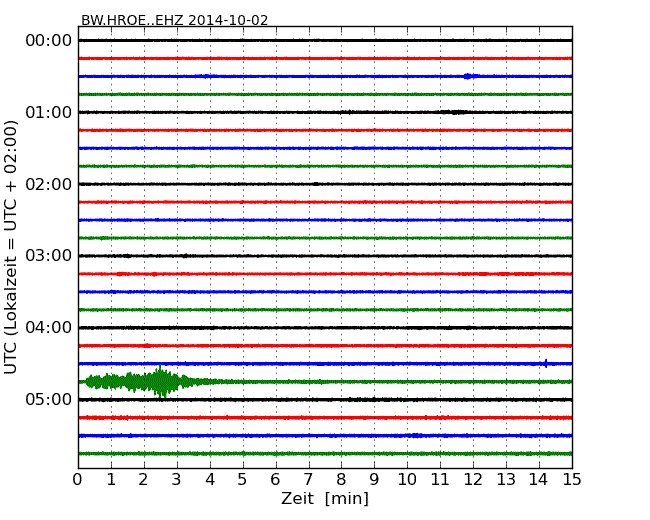Click the x-axis tick label 15

pyautogui.click(x=572, y=480)
